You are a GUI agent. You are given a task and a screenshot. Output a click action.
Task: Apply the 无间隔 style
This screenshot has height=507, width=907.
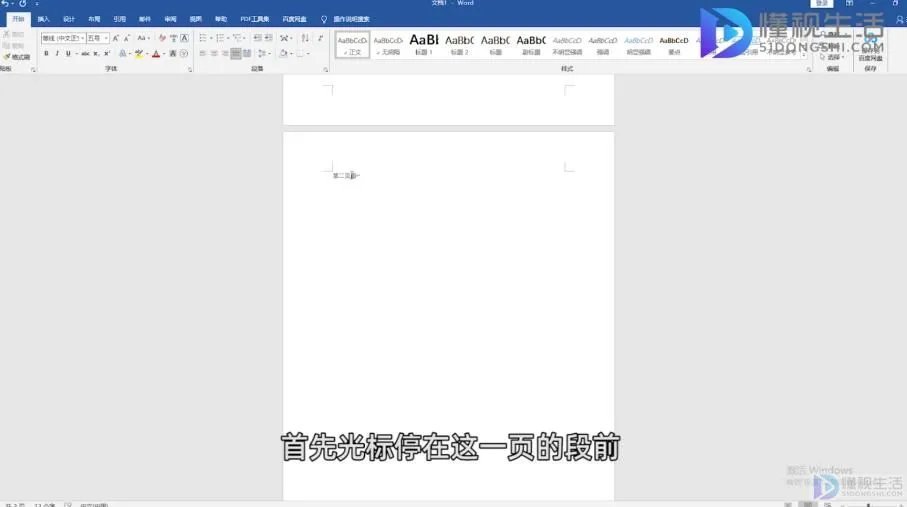pyautogui.click(x=388, y=45)
